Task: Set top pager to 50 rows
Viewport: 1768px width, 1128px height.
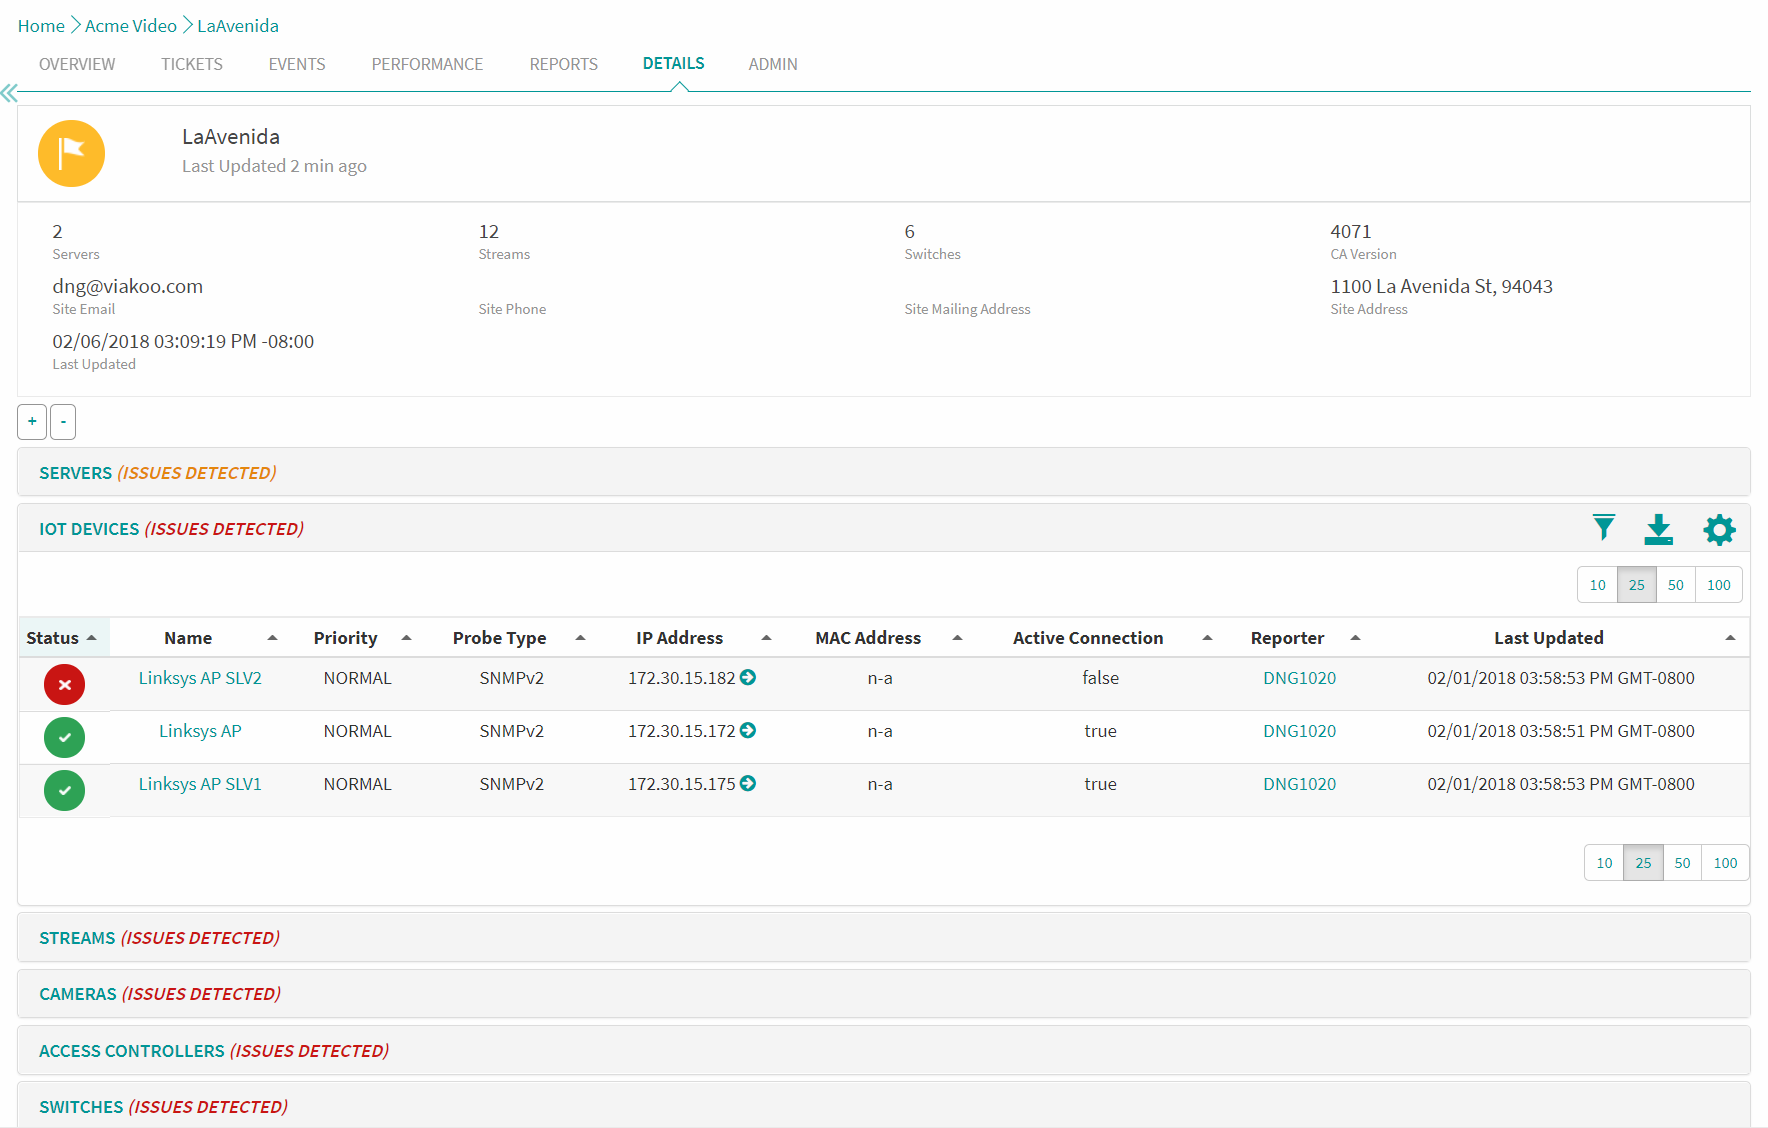Action: (x=1676, y=585)
